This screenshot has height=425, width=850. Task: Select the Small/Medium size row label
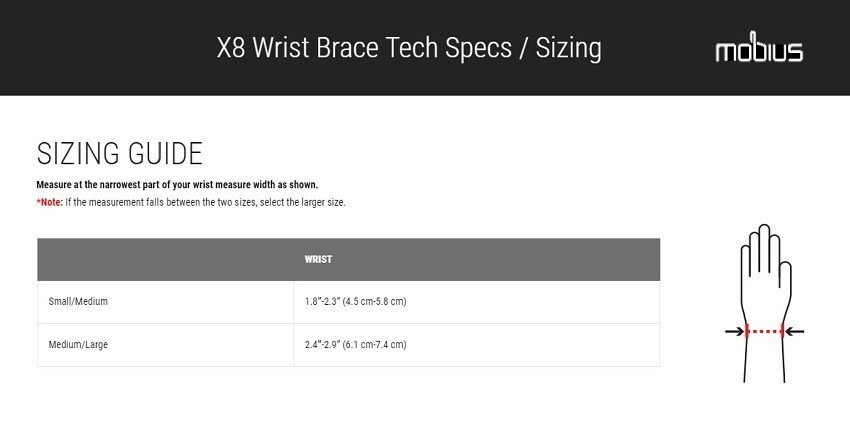(78, 302)
